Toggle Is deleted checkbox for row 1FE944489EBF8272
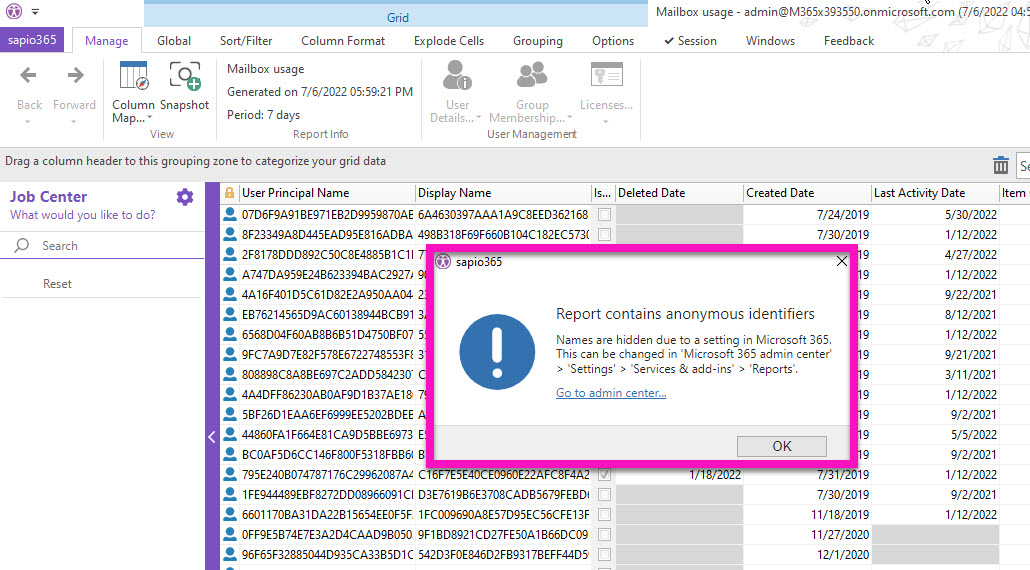Viewport: 1030px width, 570px height. tap(604, 494)
